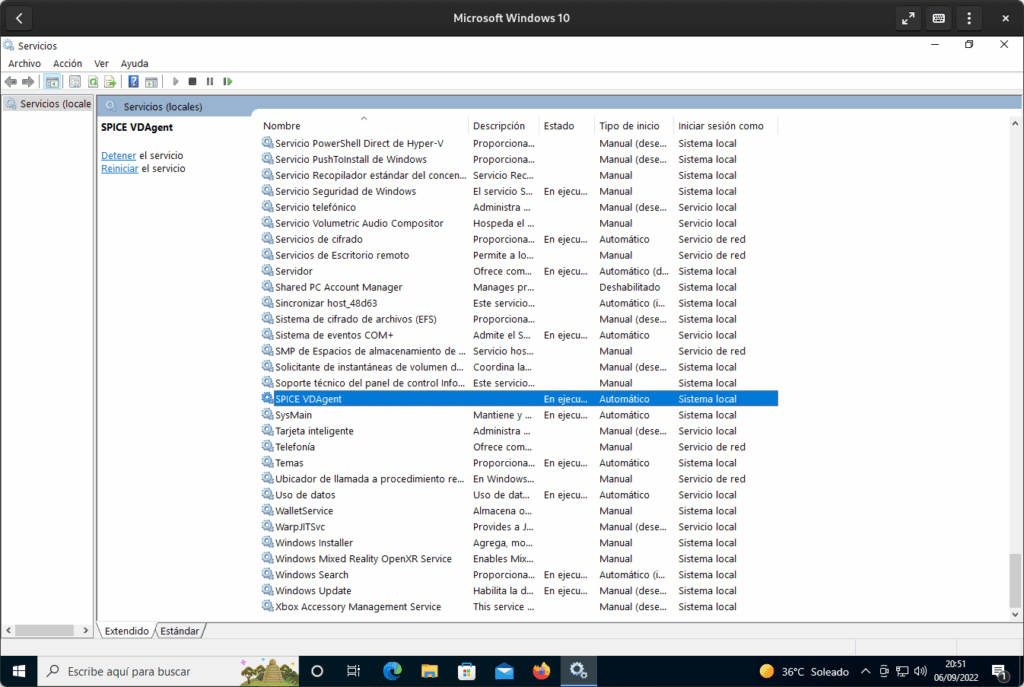Switch to the Estándar tab
This screenshot has width=1024, height=687.
[180, 631]
